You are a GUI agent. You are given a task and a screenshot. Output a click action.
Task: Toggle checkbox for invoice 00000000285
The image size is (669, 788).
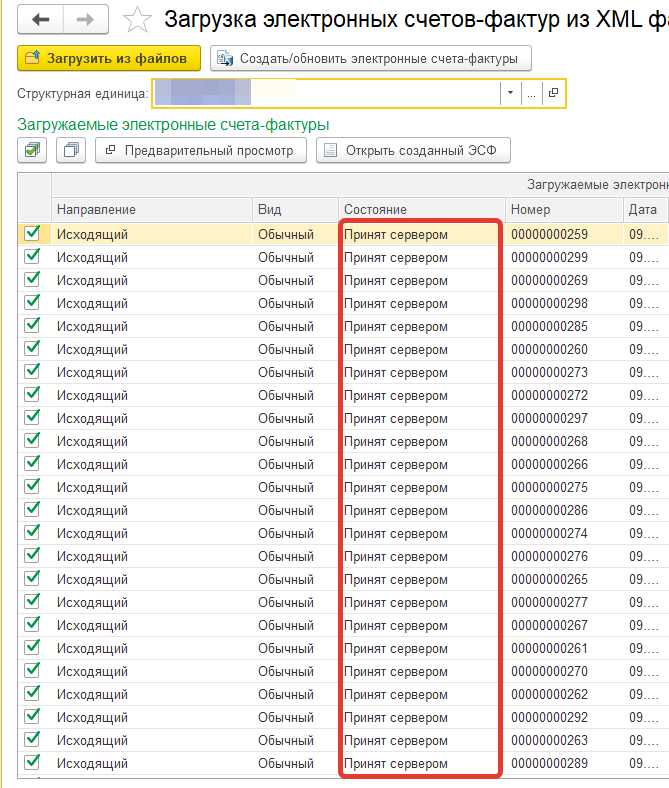tap(33, 325)
